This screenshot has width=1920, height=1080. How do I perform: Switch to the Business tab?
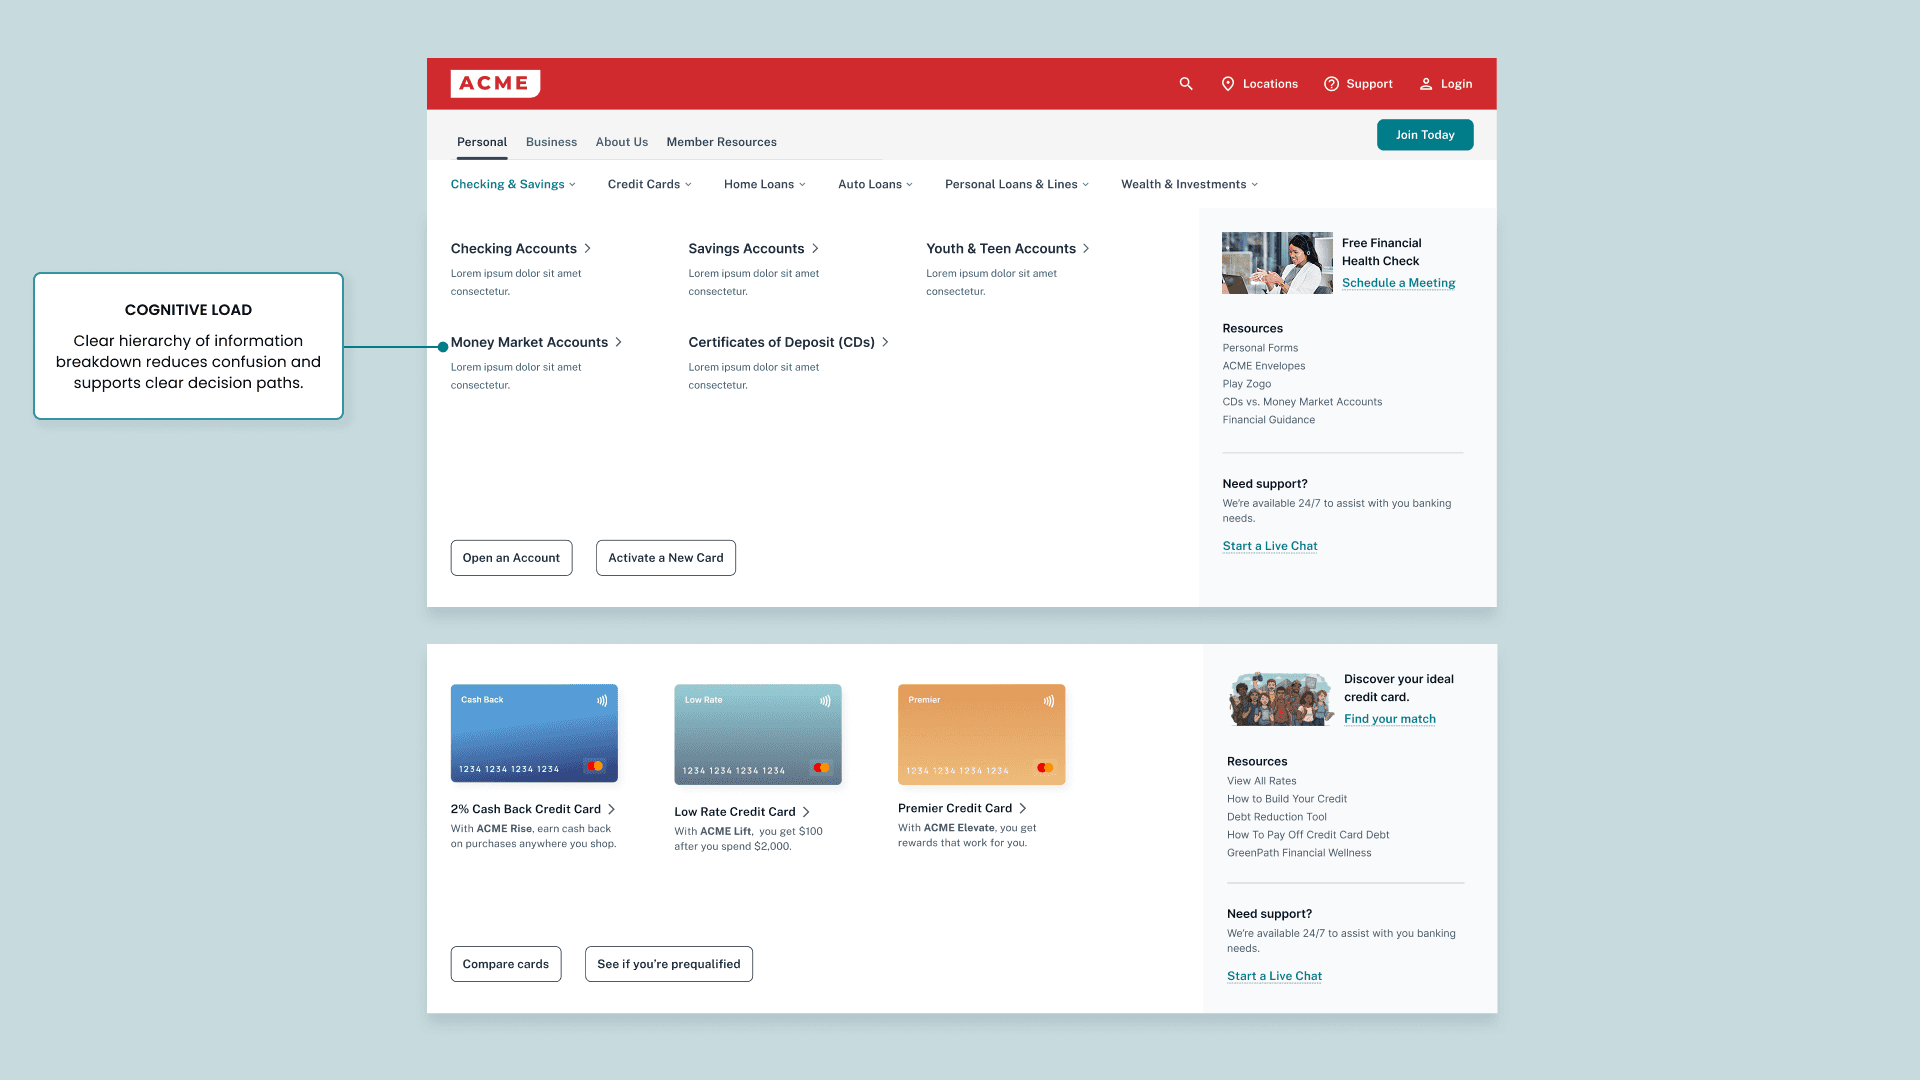click(x=551, y=142)
